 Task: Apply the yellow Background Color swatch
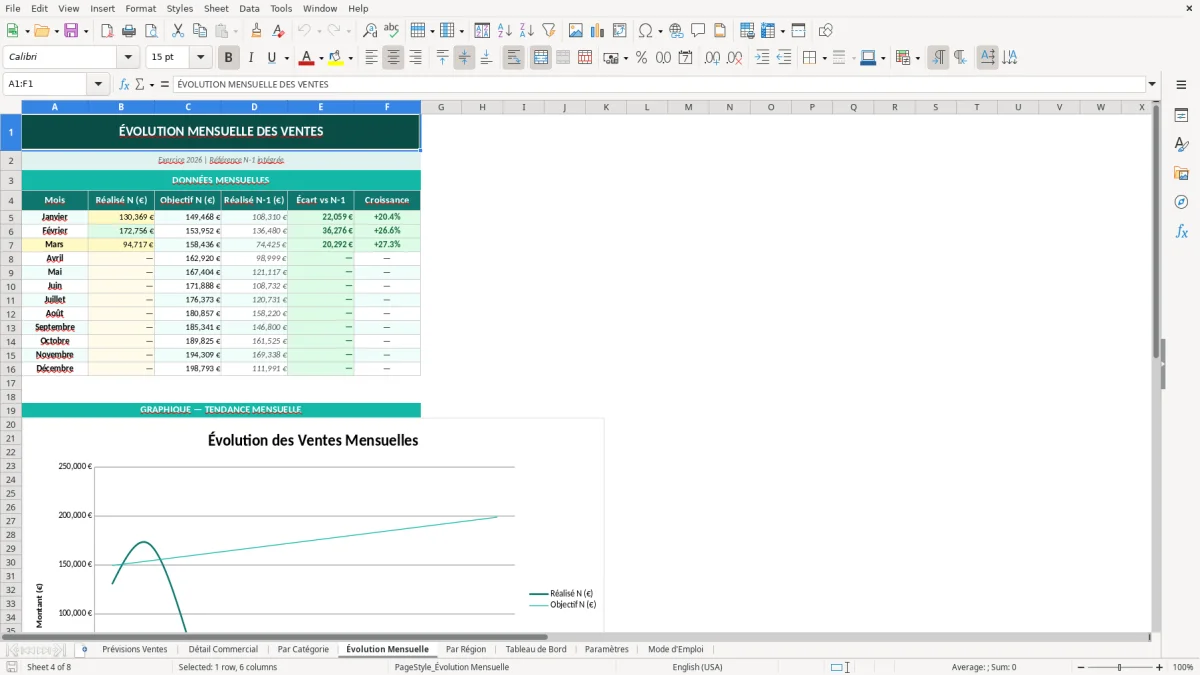point(336,58)
